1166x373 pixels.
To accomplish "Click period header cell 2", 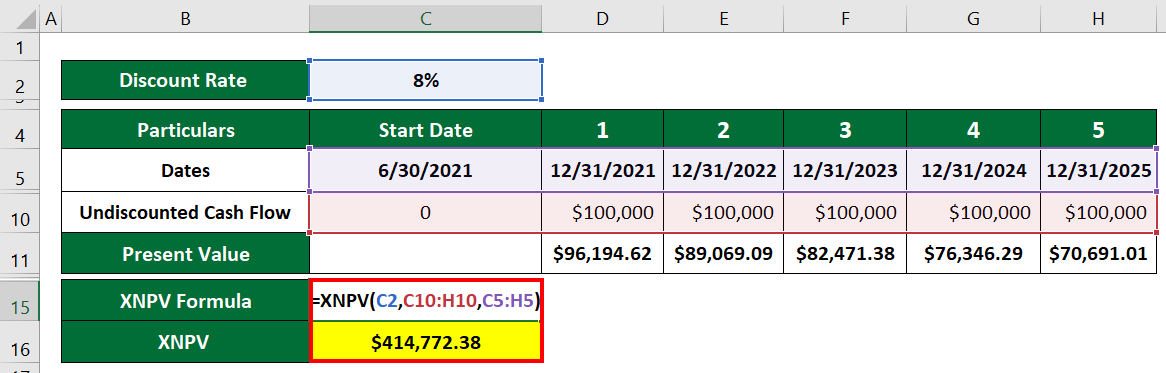I will click(x=724, y=130).
